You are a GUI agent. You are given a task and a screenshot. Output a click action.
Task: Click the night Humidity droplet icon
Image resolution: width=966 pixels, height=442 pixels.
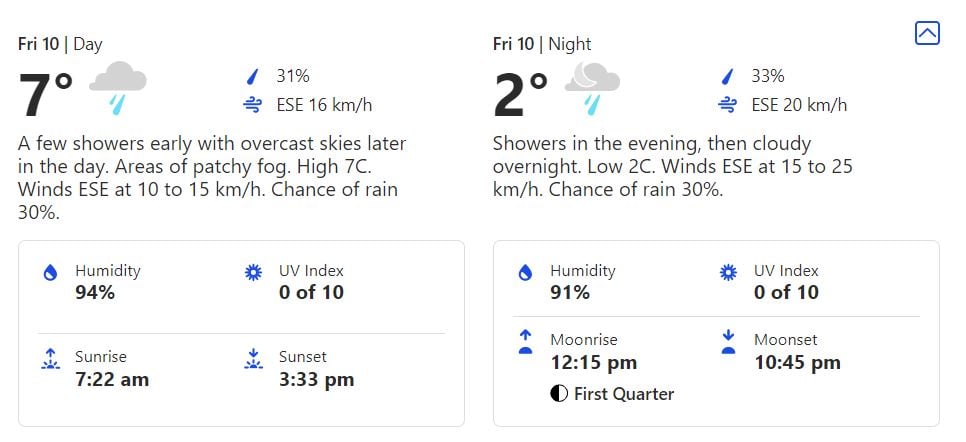click(x=525, y=273)
